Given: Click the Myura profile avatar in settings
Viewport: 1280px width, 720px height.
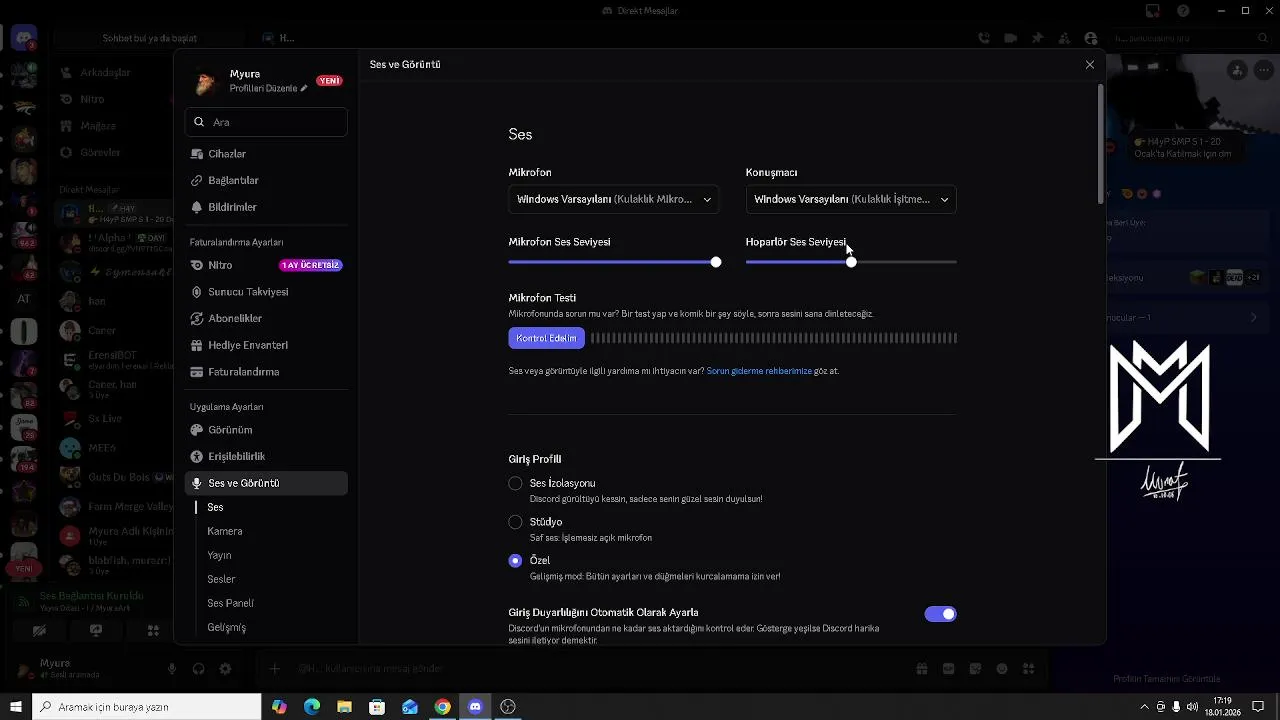Looking at the screenshot, I should pos(206,82).
